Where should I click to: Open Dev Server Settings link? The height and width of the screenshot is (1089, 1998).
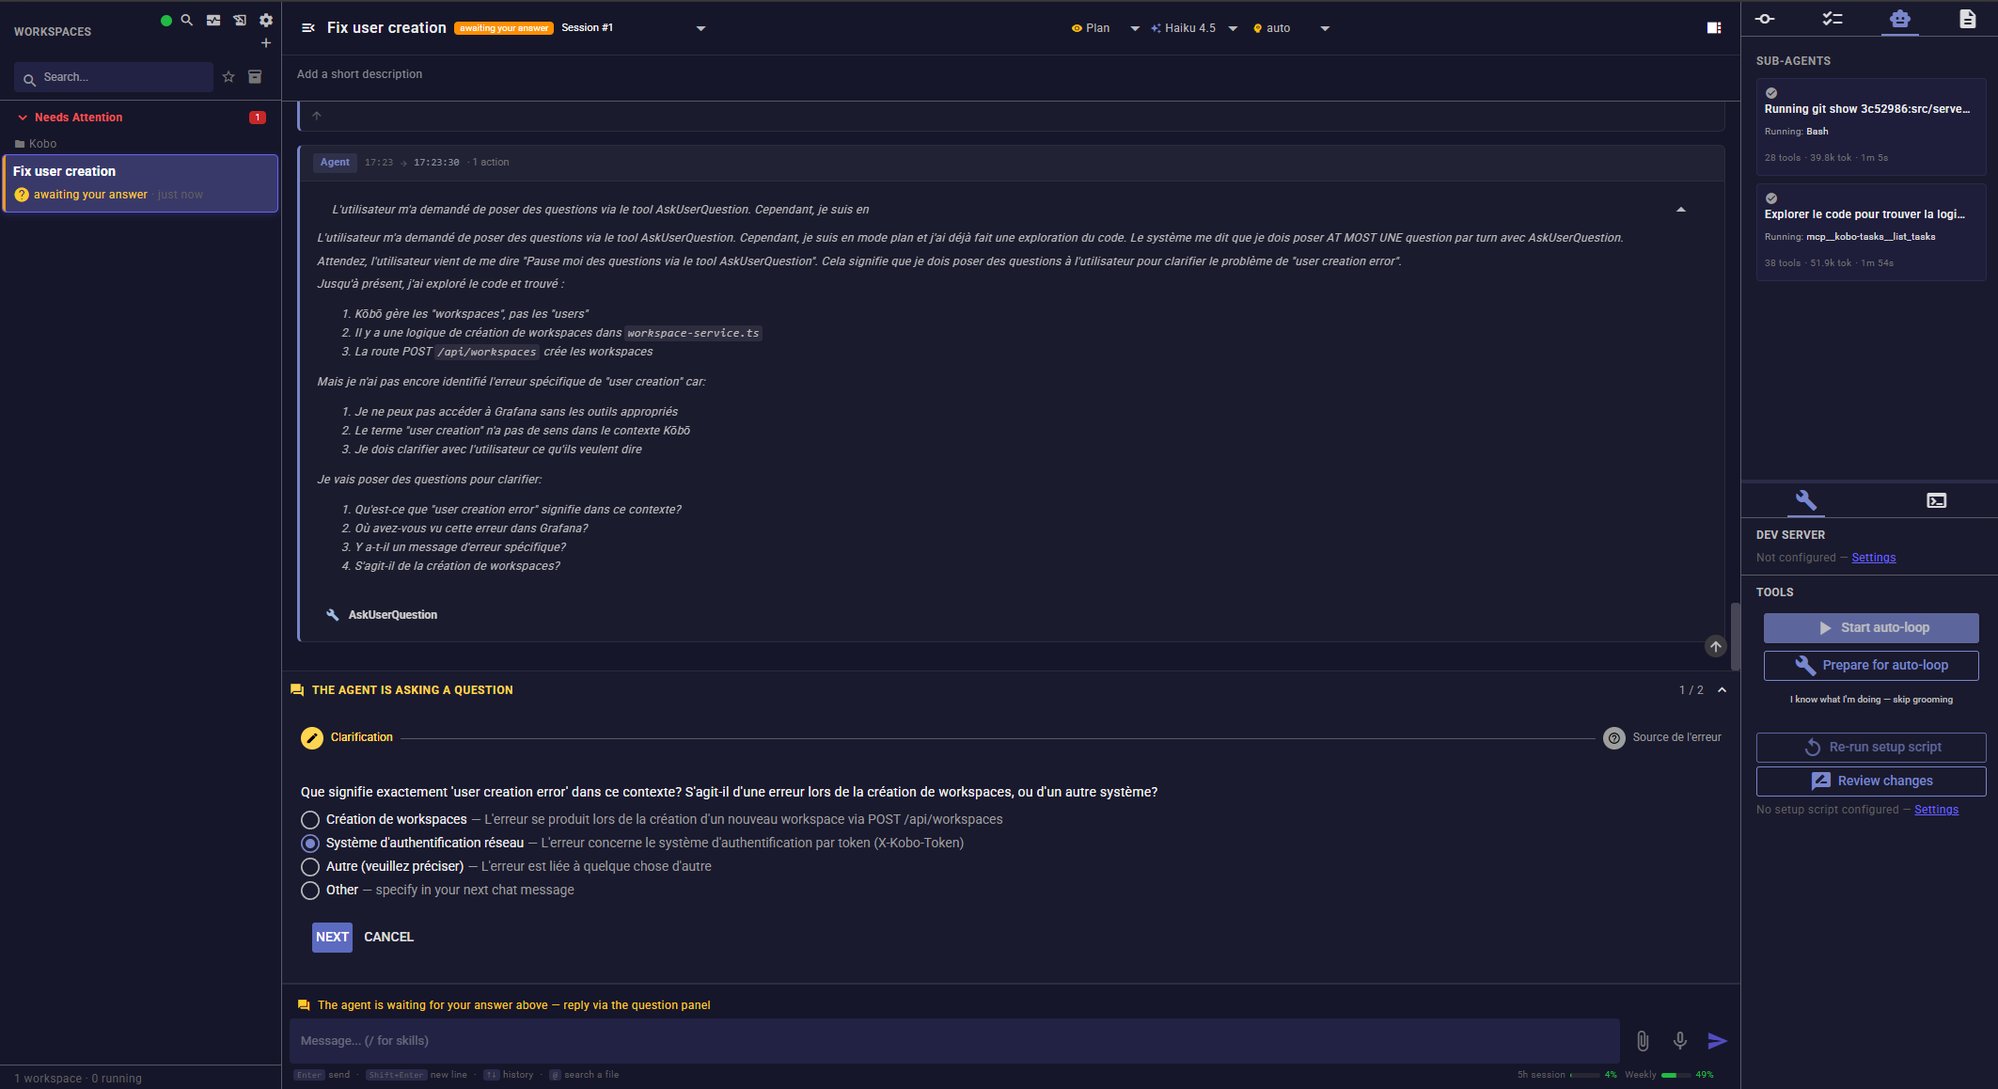(1873, 558)
